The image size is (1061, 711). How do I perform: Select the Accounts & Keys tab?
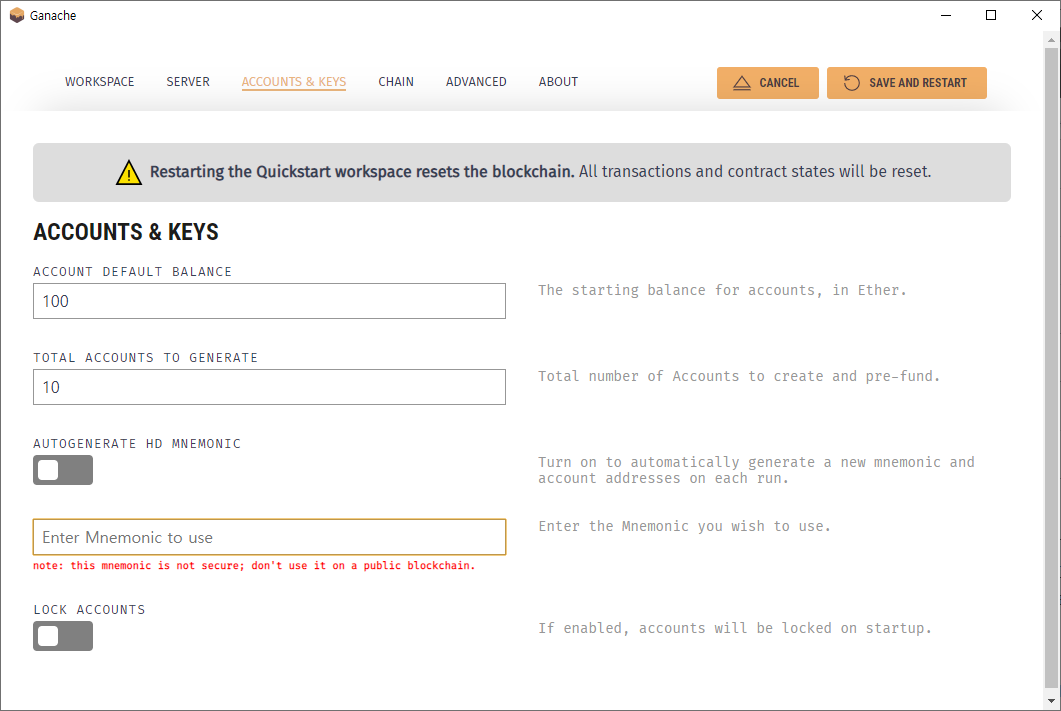tap(294, 82)
